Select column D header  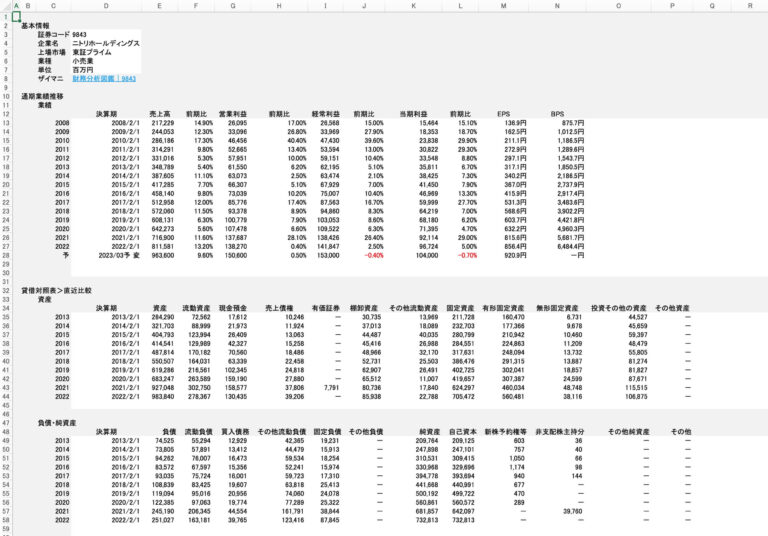tap(106, 6)
